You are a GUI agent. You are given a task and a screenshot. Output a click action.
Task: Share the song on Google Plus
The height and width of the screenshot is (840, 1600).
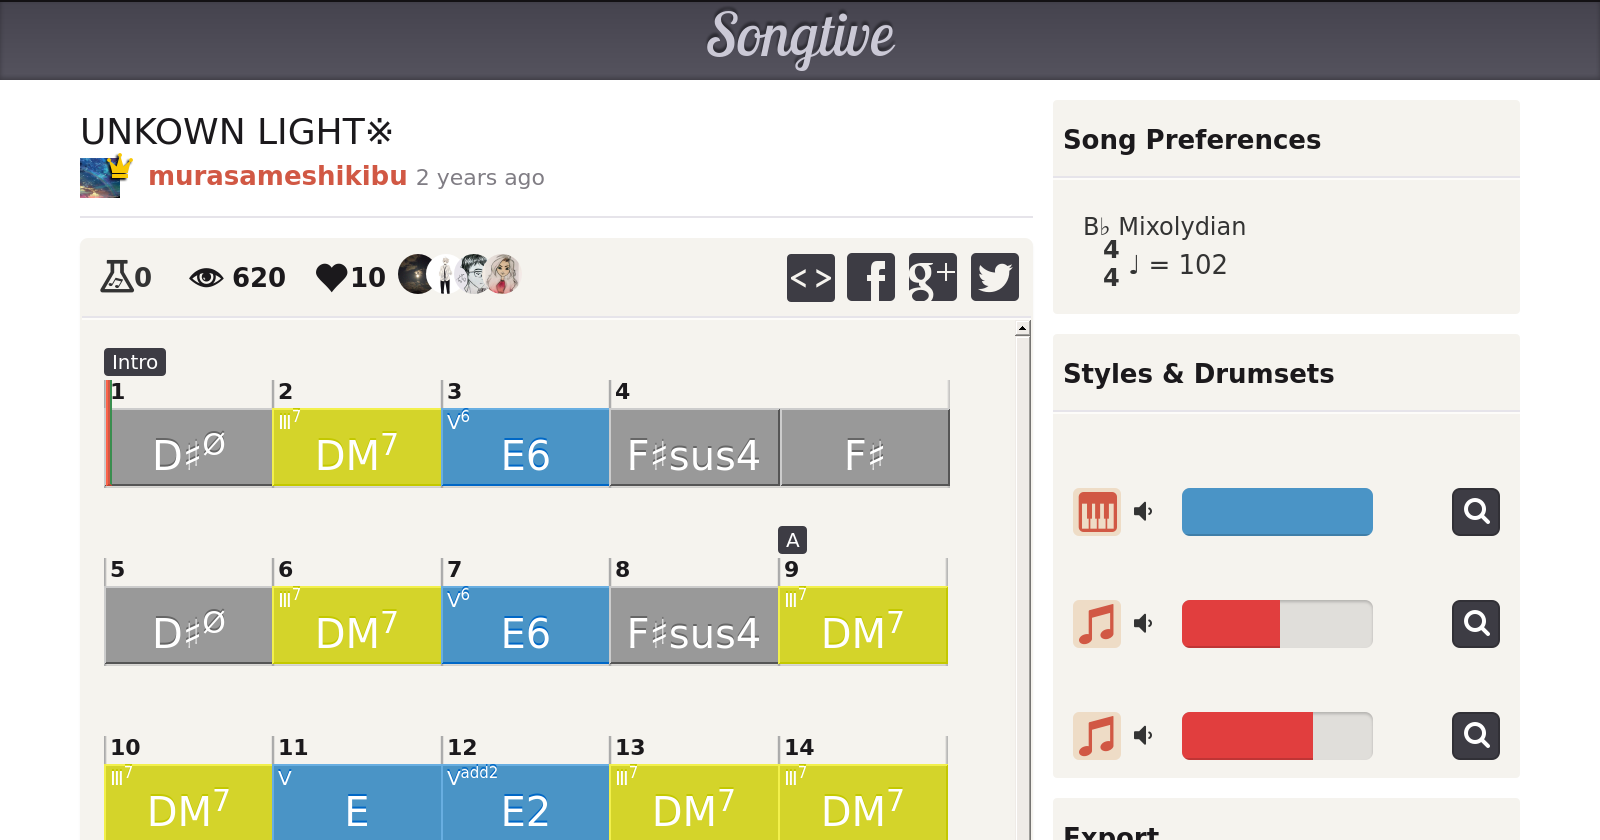932,277
